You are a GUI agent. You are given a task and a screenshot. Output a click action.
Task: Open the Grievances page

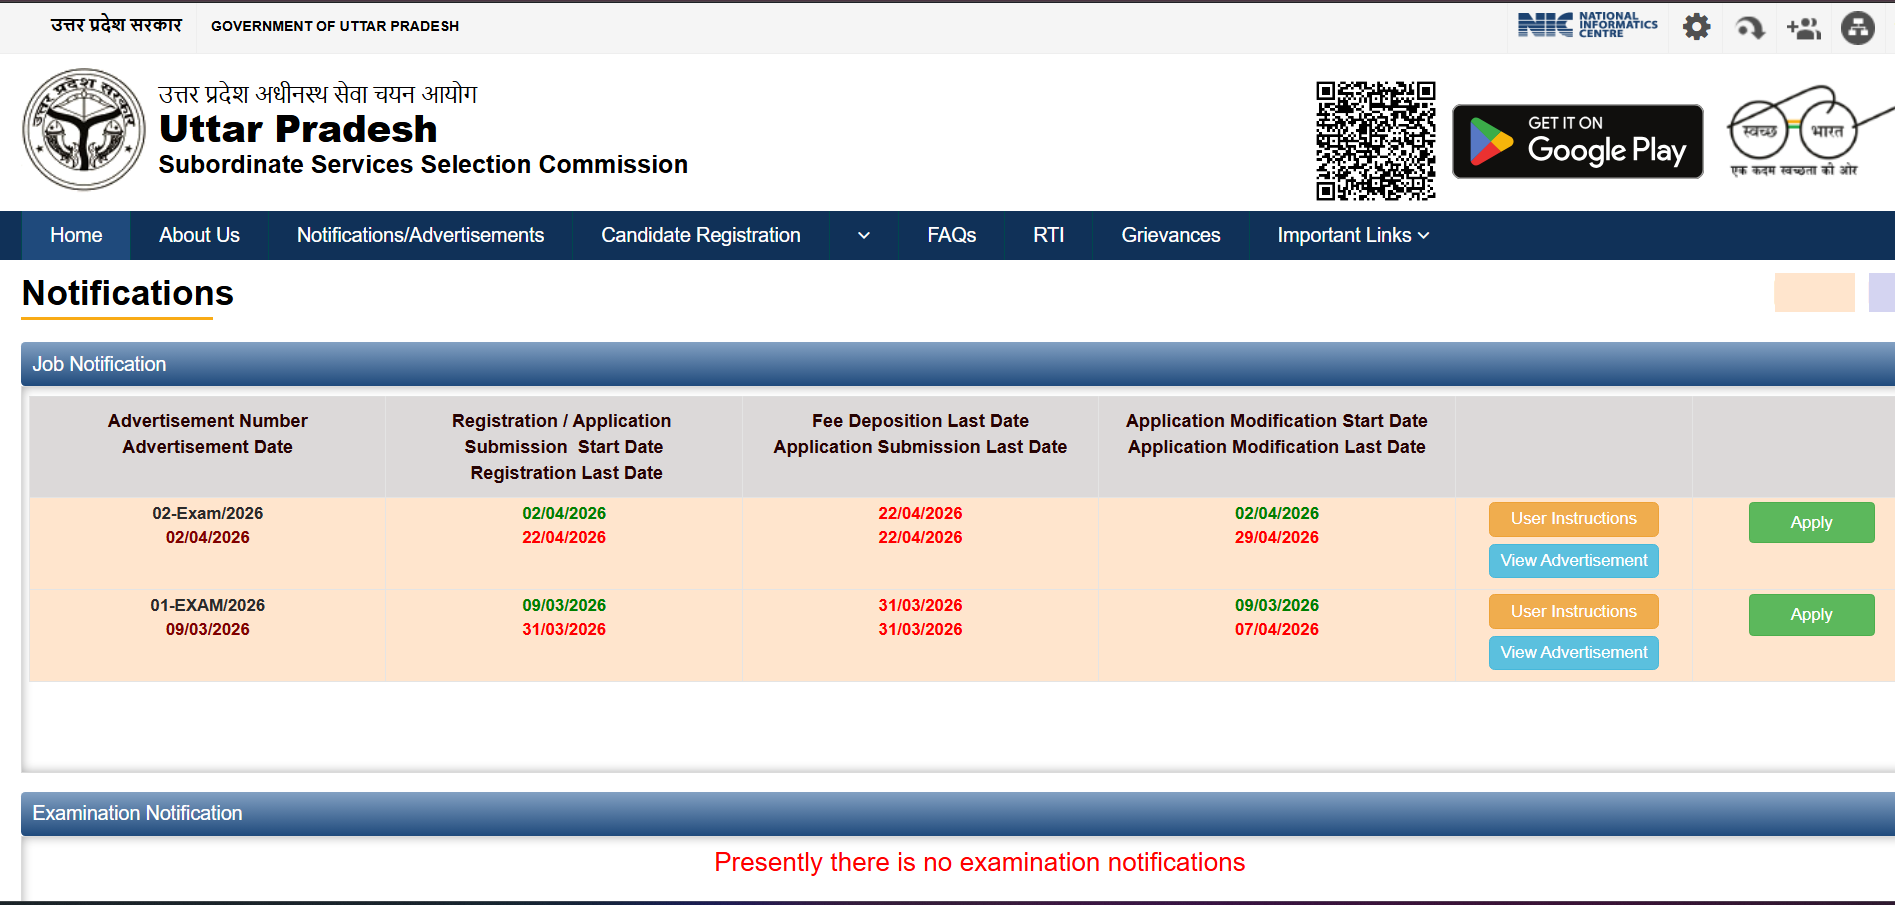[1170, 236]
